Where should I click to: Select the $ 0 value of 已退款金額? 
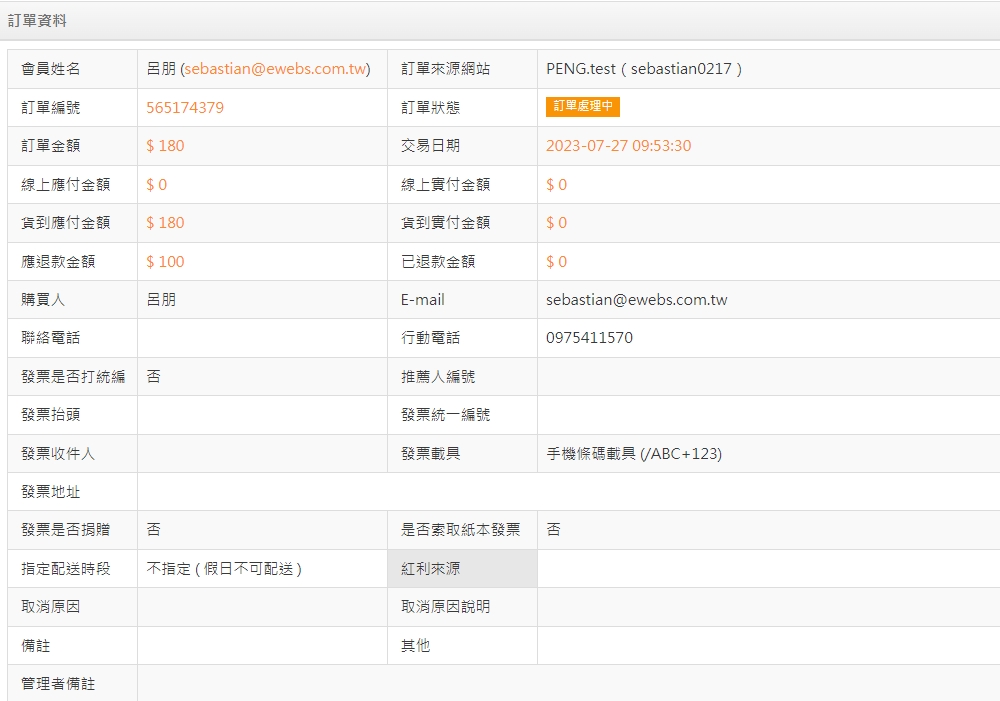(x=556, y=262)
